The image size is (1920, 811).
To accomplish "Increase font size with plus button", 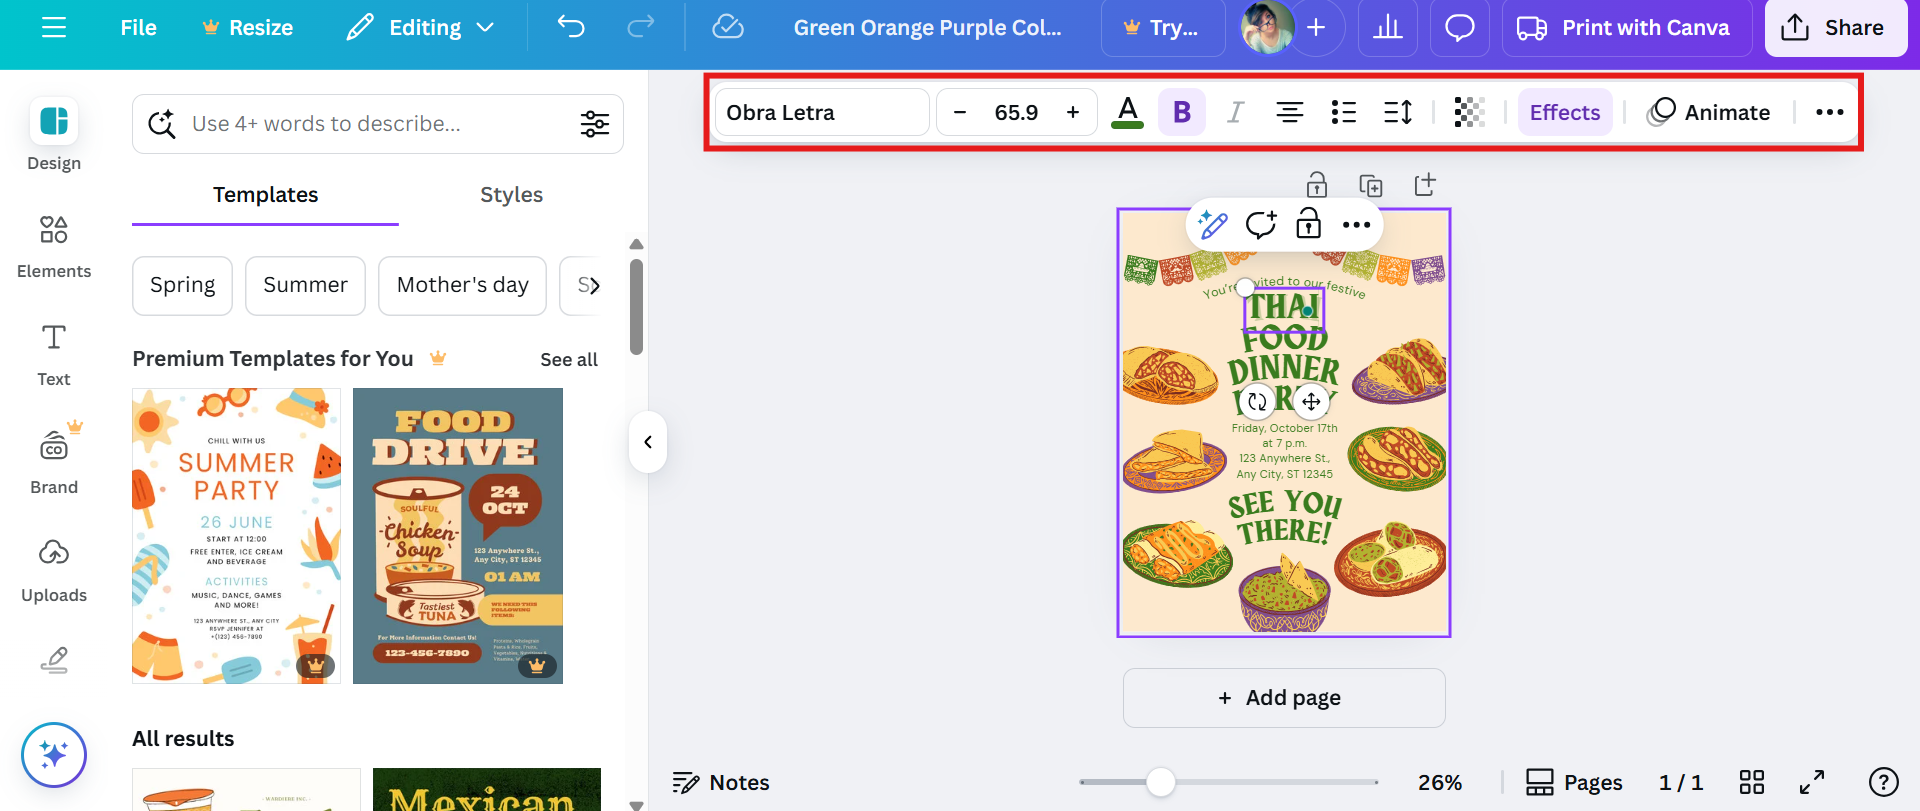I will pyautogui.click(x=1073, y=112).
